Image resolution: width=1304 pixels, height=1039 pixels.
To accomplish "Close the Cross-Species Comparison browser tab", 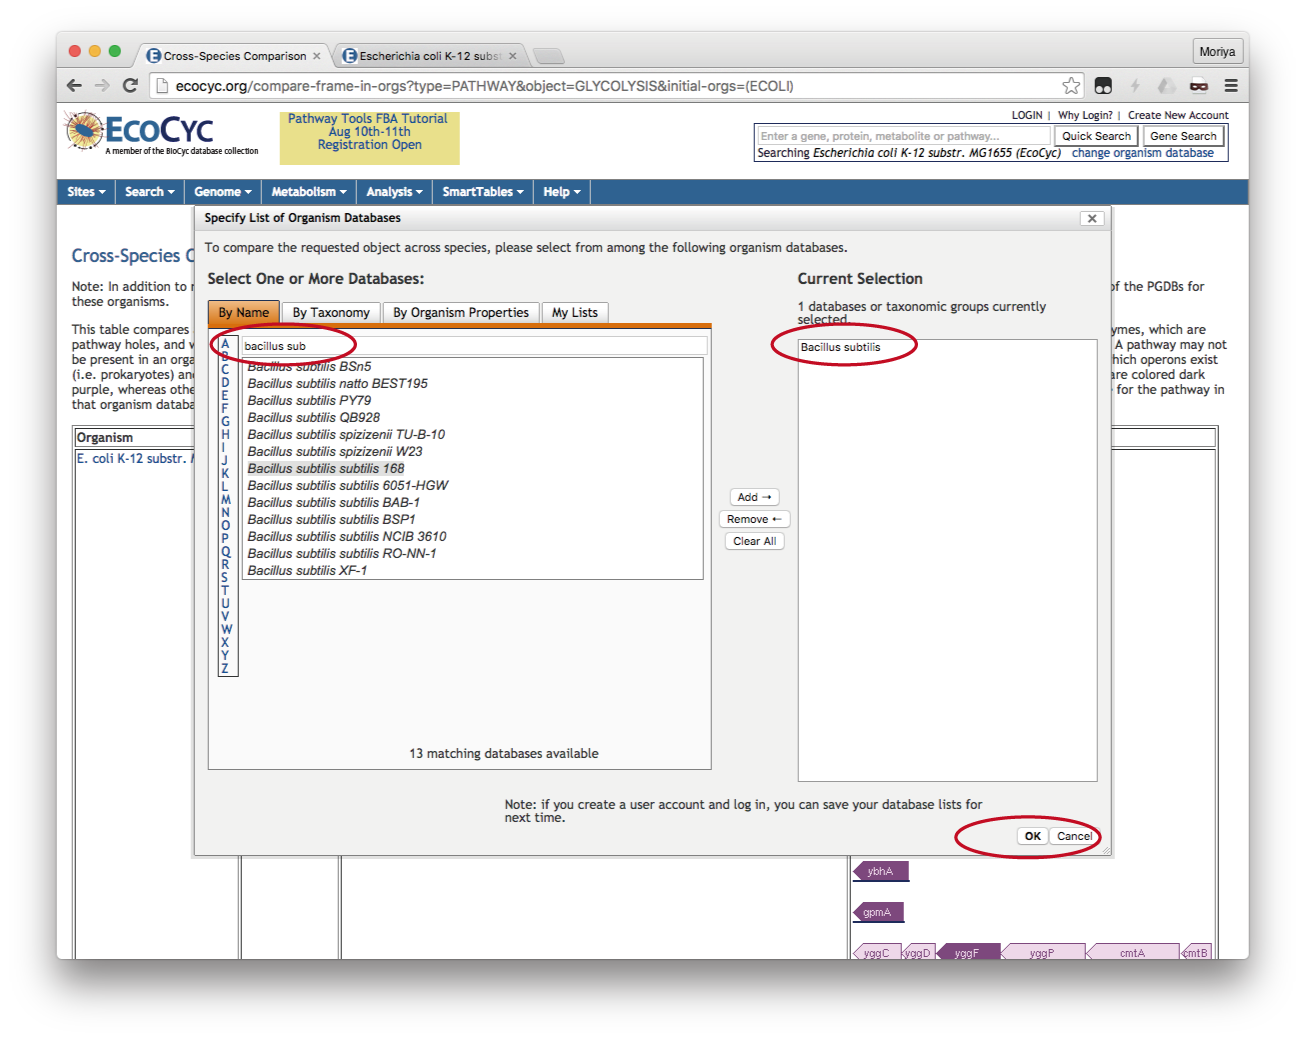I will pos(317,56).
